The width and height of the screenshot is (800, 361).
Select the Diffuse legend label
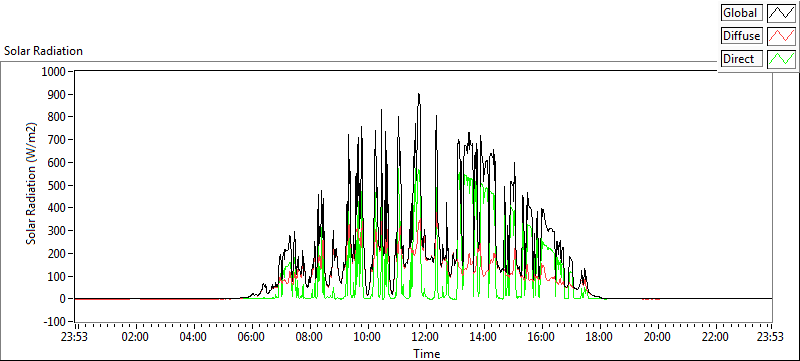click(x=741, y=36)
